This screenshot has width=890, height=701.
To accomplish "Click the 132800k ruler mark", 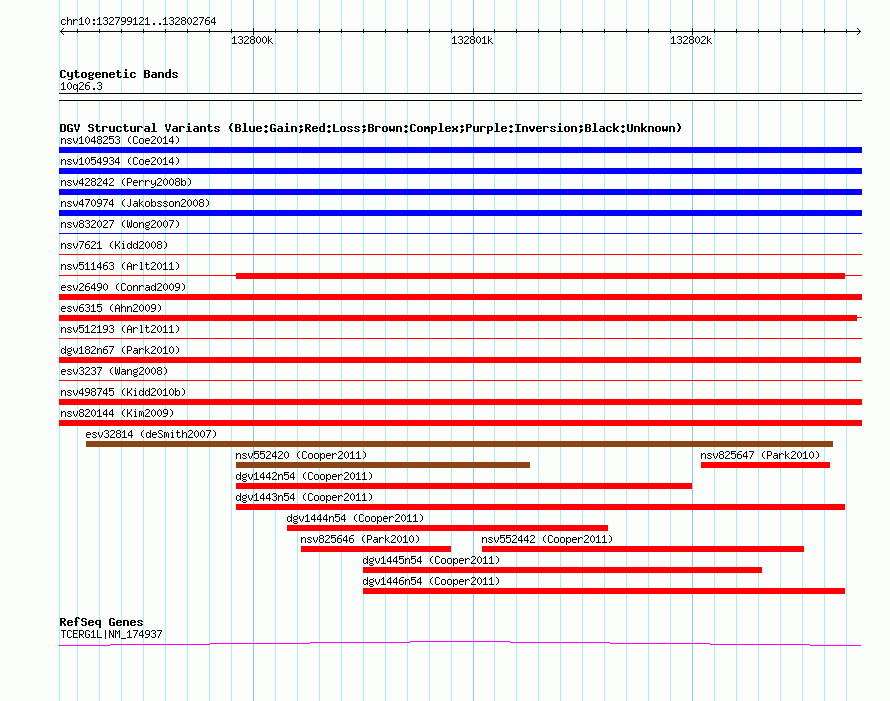I will [x=252, y=40].
